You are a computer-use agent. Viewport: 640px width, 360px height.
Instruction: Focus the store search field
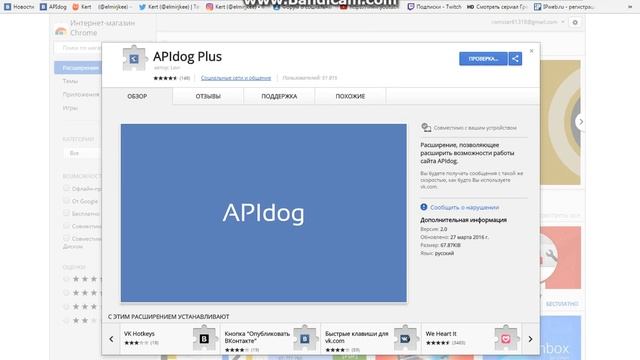78,48
